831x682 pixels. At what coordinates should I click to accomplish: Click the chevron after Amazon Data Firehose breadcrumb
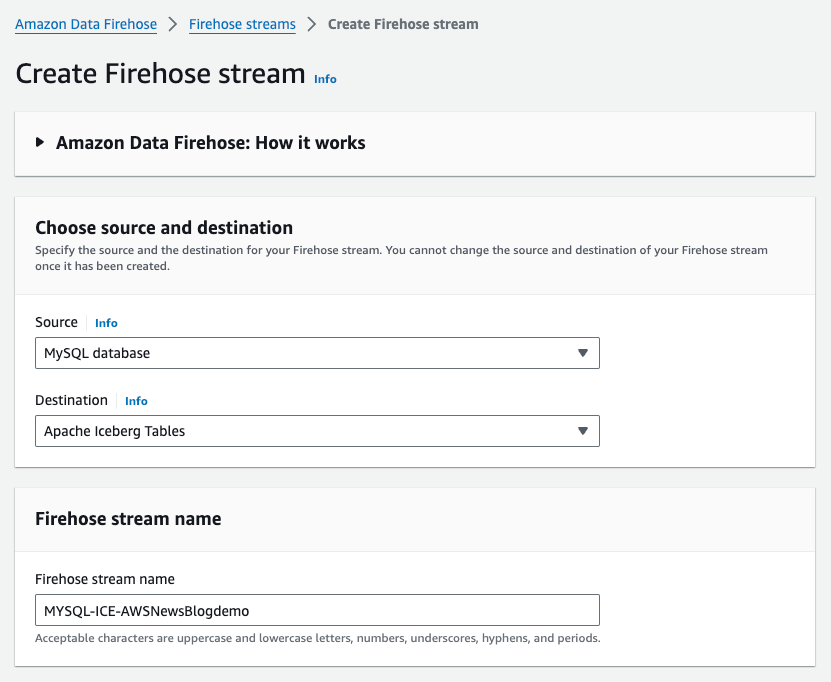pyautogui.click(x=173, y=24)
